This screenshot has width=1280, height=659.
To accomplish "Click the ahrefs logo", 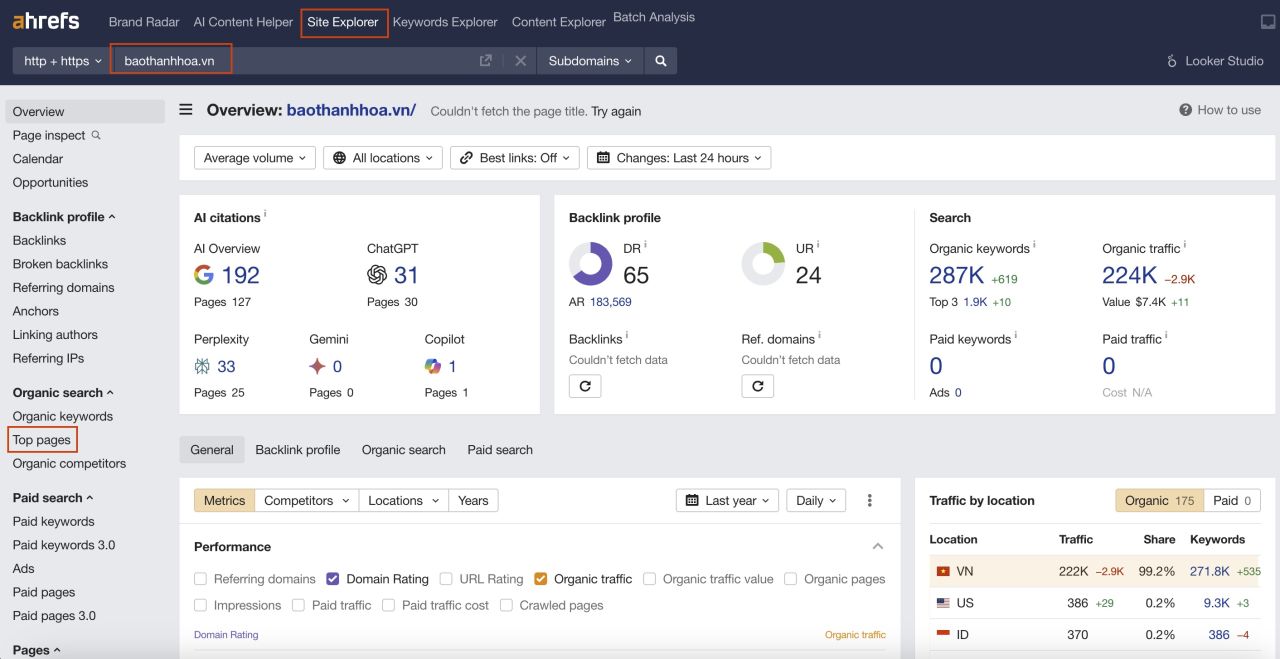I will coord(46,21).
